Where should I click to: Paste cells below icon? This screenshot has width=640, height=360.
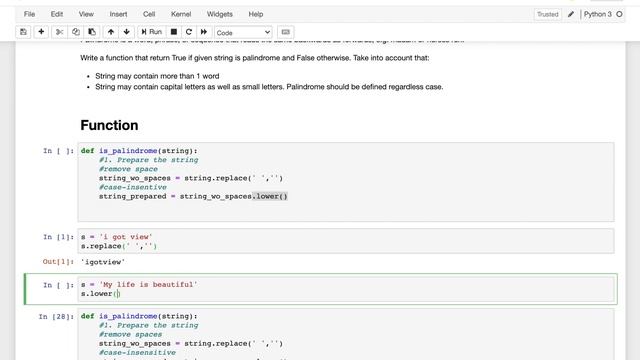[92, 32]
